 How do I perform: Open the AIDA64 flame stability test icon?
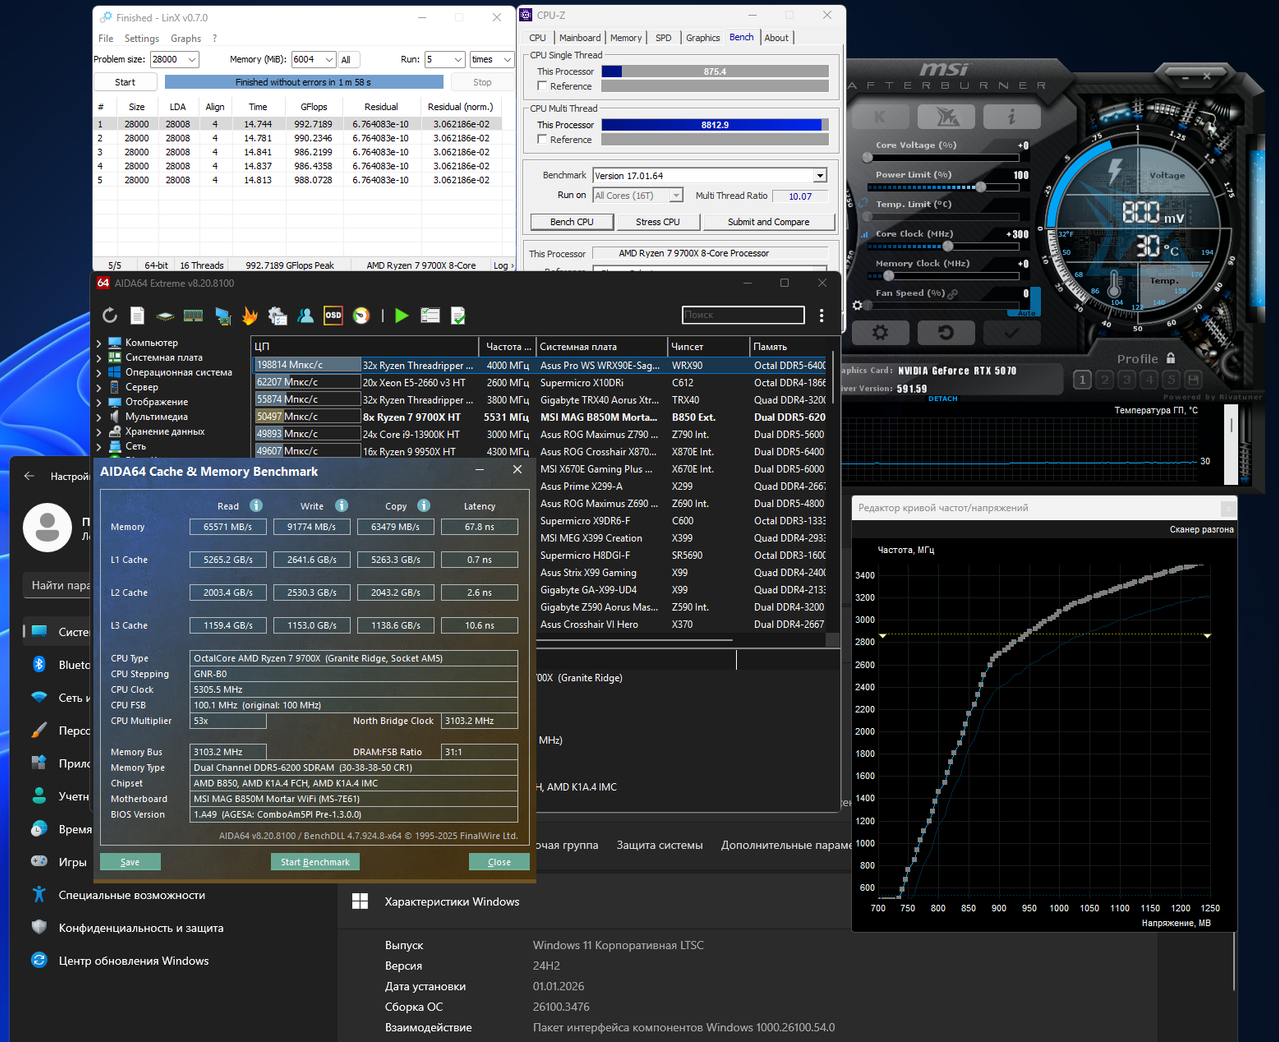[x=250, y=315]
